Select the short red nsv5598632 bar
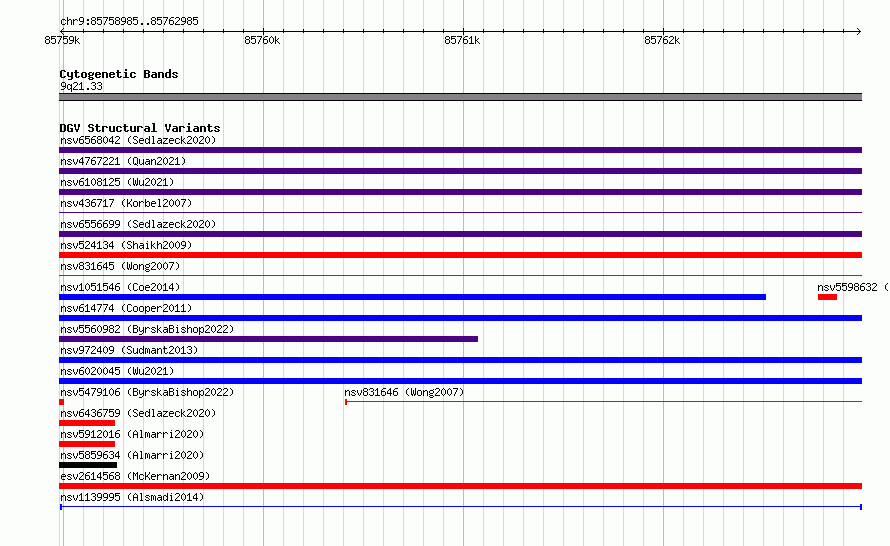890x546 pixels. [x=828, y=297]
